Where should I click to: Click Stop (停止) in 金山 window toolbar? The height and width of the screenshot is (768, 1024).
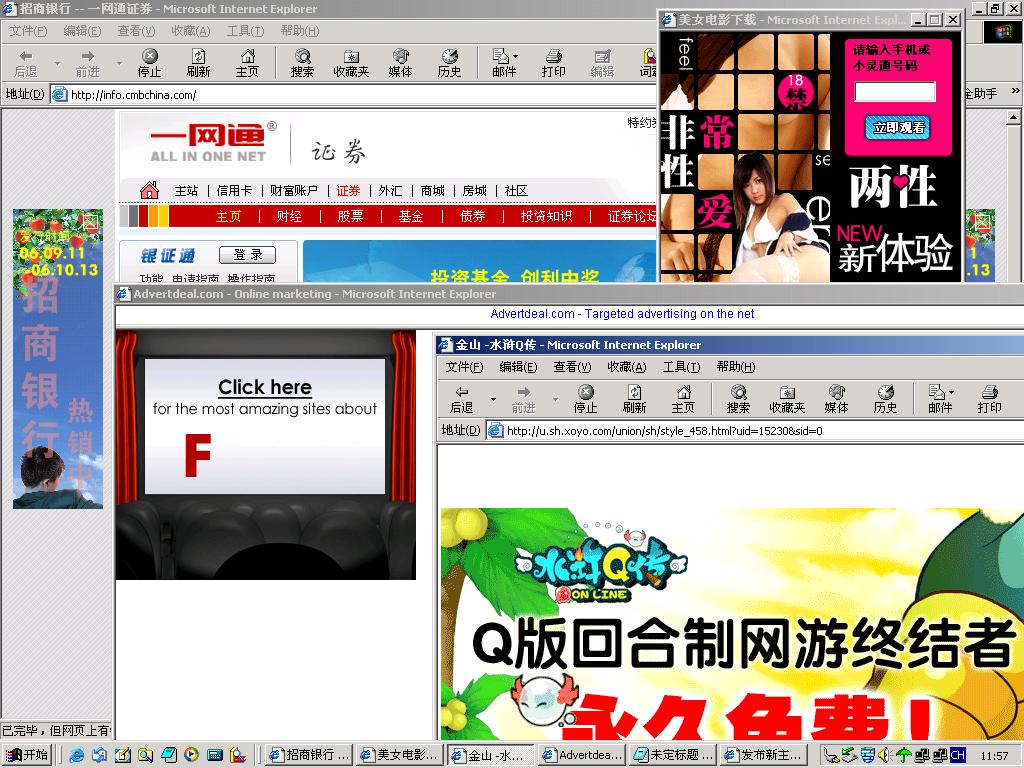pos(586,399)
